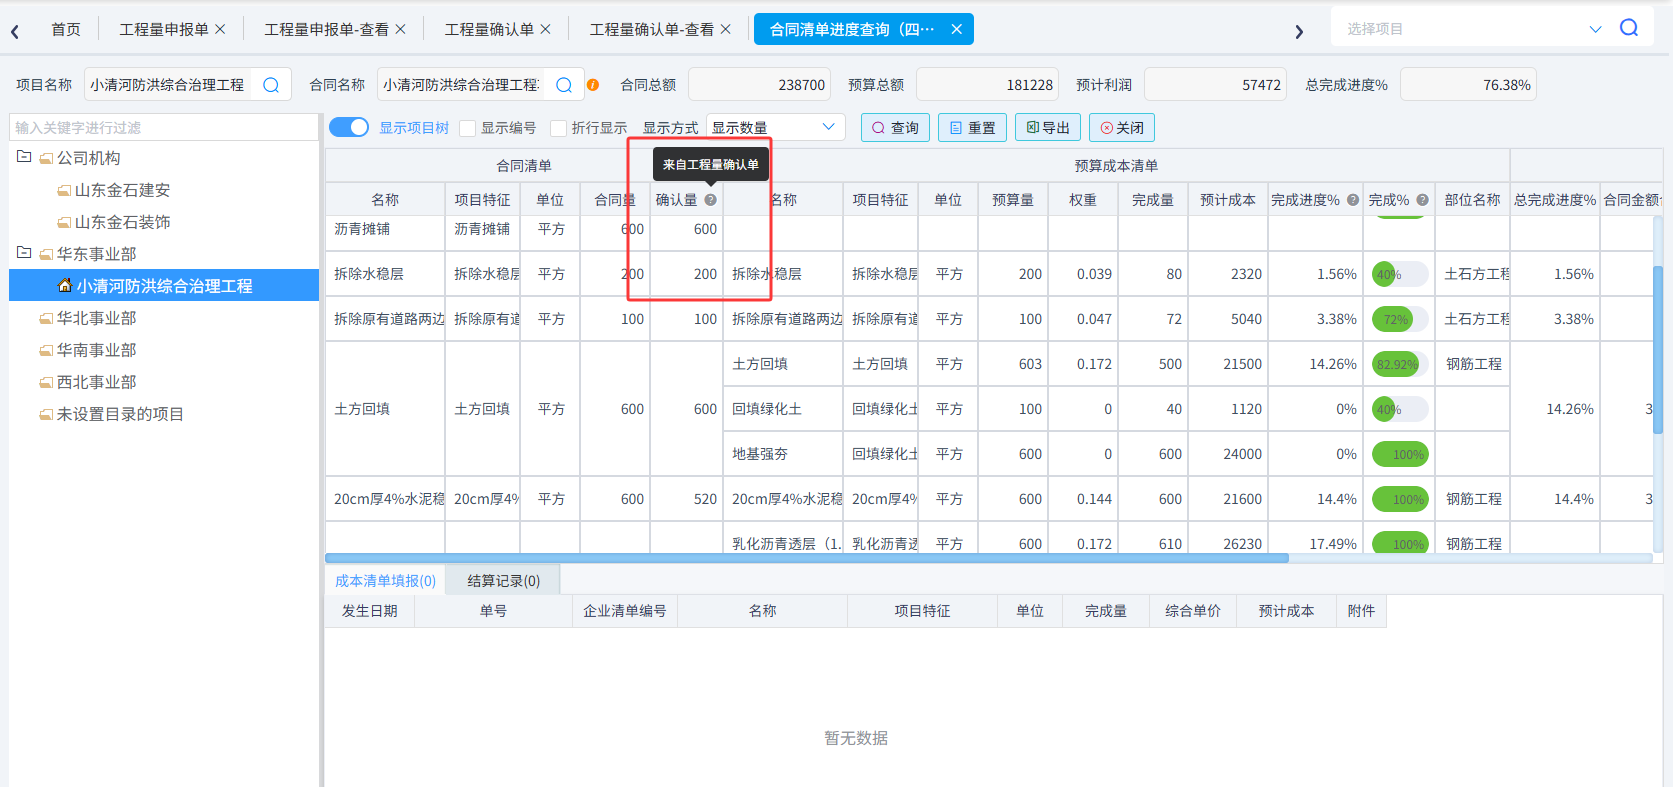Click the 附件 column header
The height and width of the screenshot is (787, 1673).
pos(1361,611)
